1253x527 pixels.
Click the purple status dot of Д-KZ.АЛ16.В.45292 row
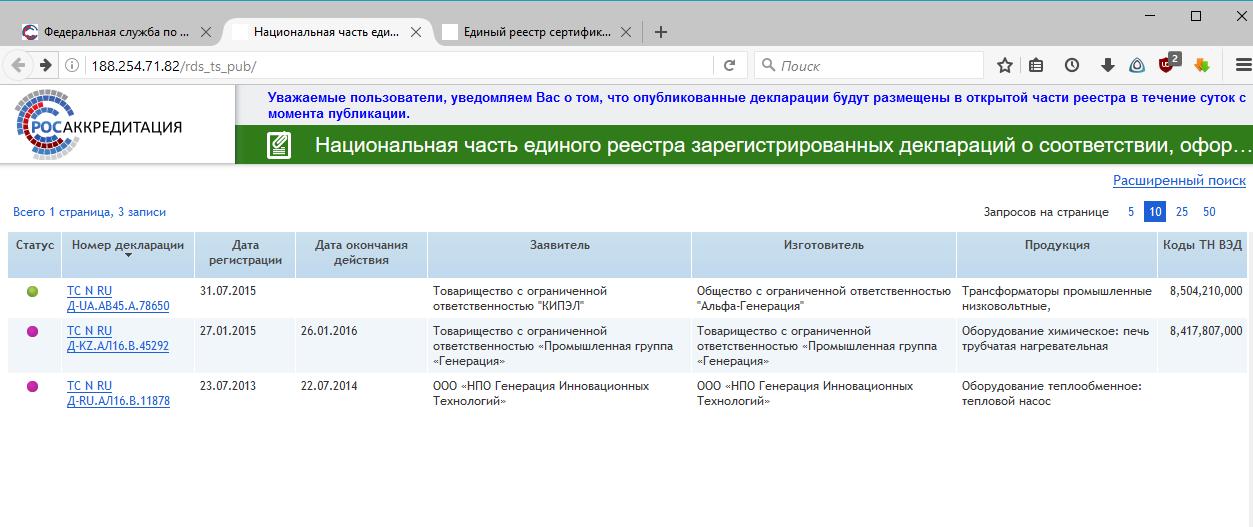coord(32,332)
